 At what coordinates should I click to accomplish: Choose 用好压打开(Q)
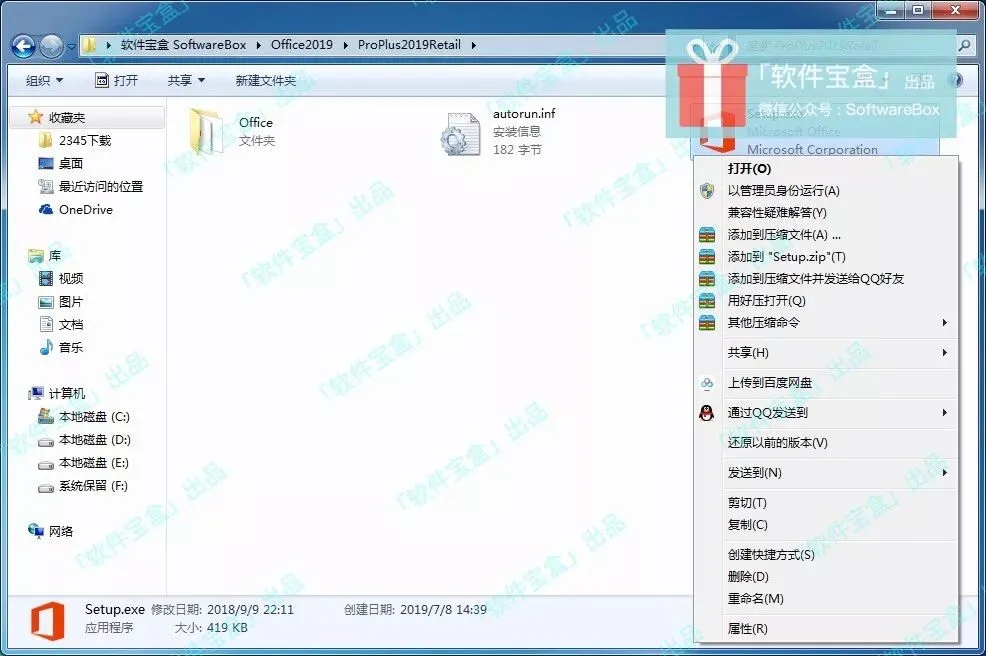click(826, 301)
